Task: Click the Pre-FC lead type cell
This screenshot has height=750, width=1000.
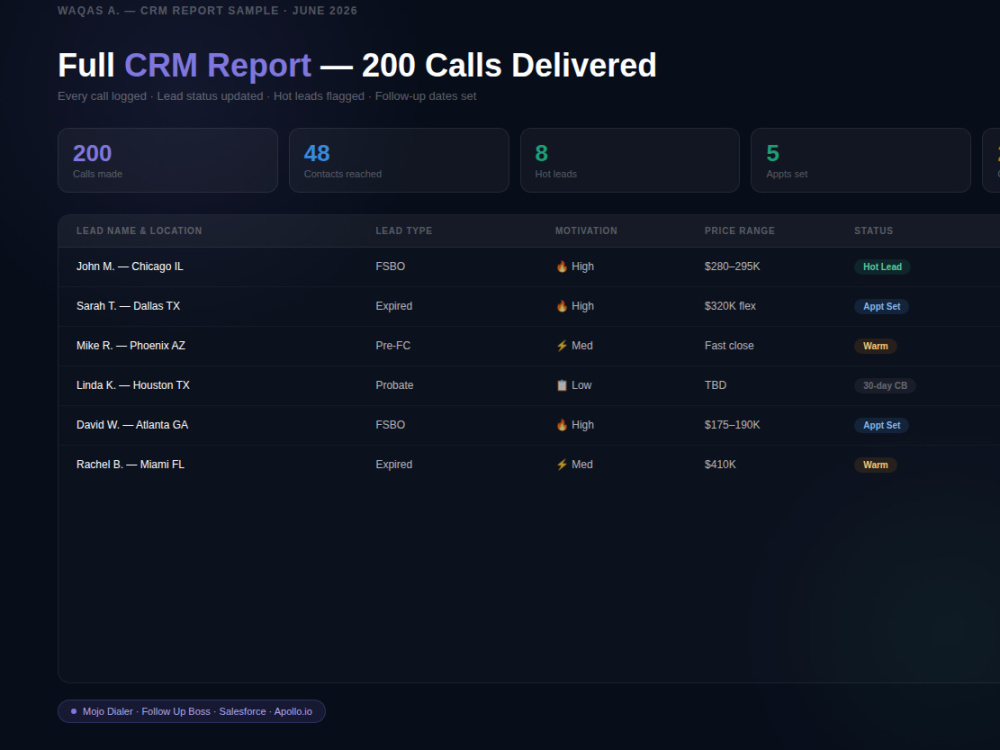Action: coord(393,346)
